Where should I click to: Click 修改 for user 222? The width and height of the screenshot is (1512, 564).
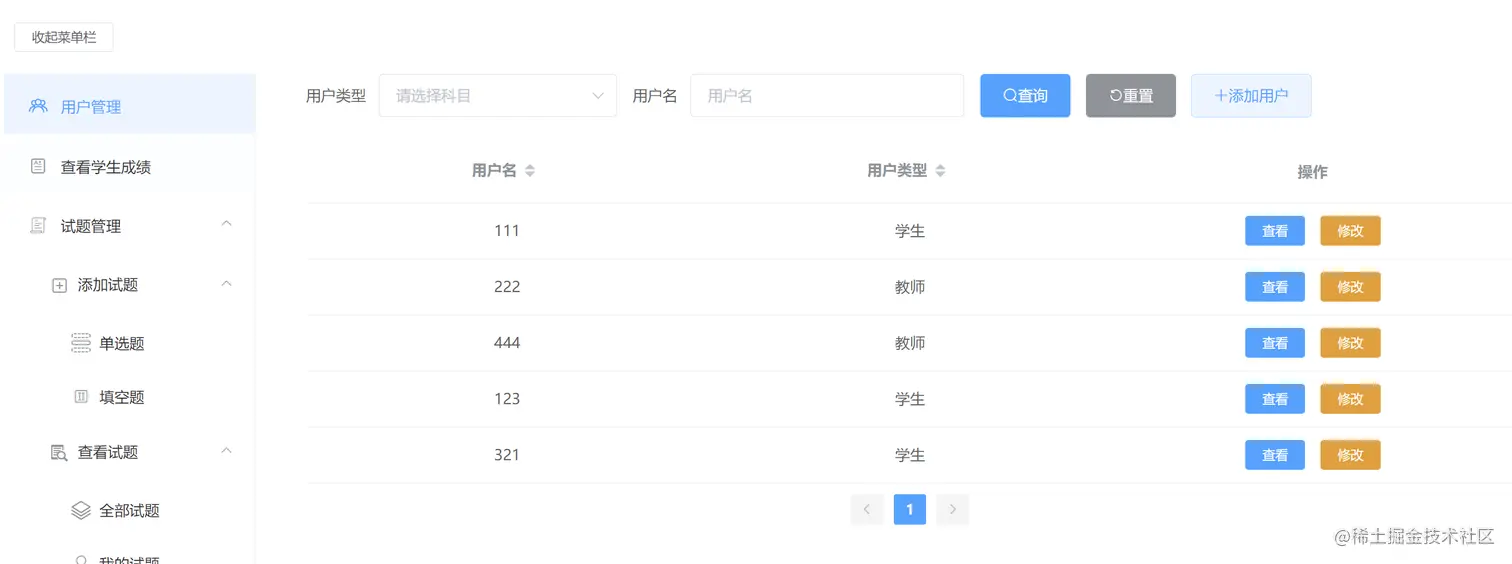click(1351, 287)
